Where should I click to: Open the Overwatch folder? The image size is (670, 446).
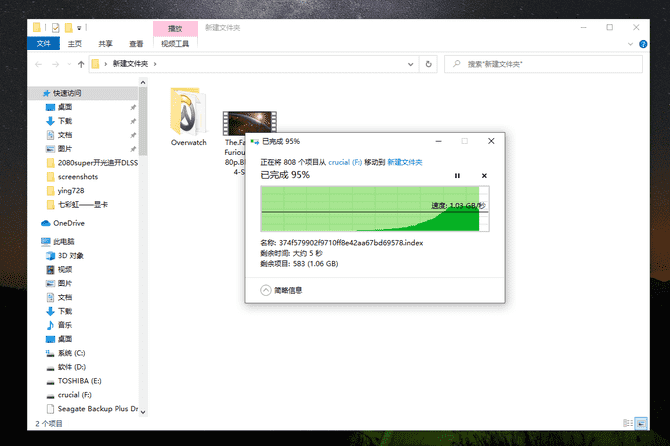tap(188, 117)
